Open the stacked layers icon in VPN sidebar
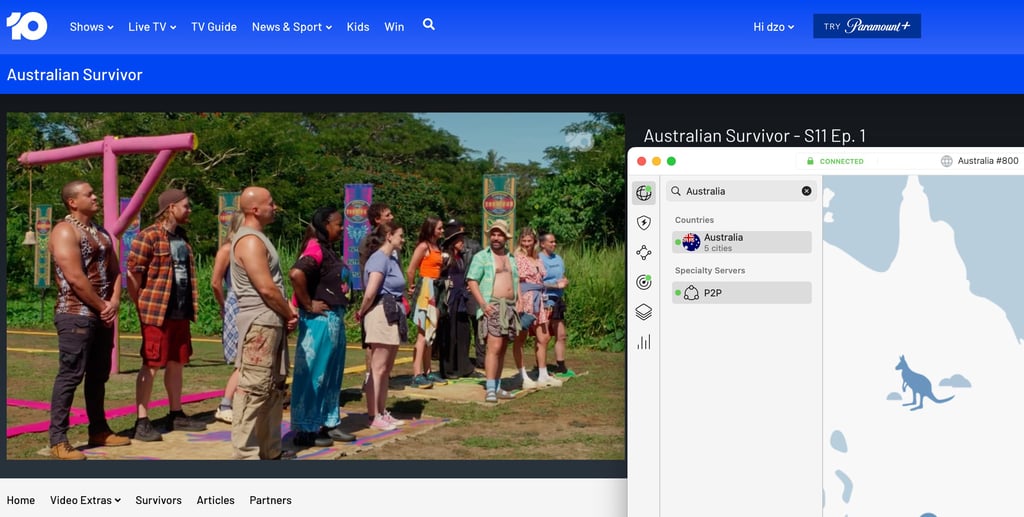This screenshot has width=1024, height=517. click(644, 312)
